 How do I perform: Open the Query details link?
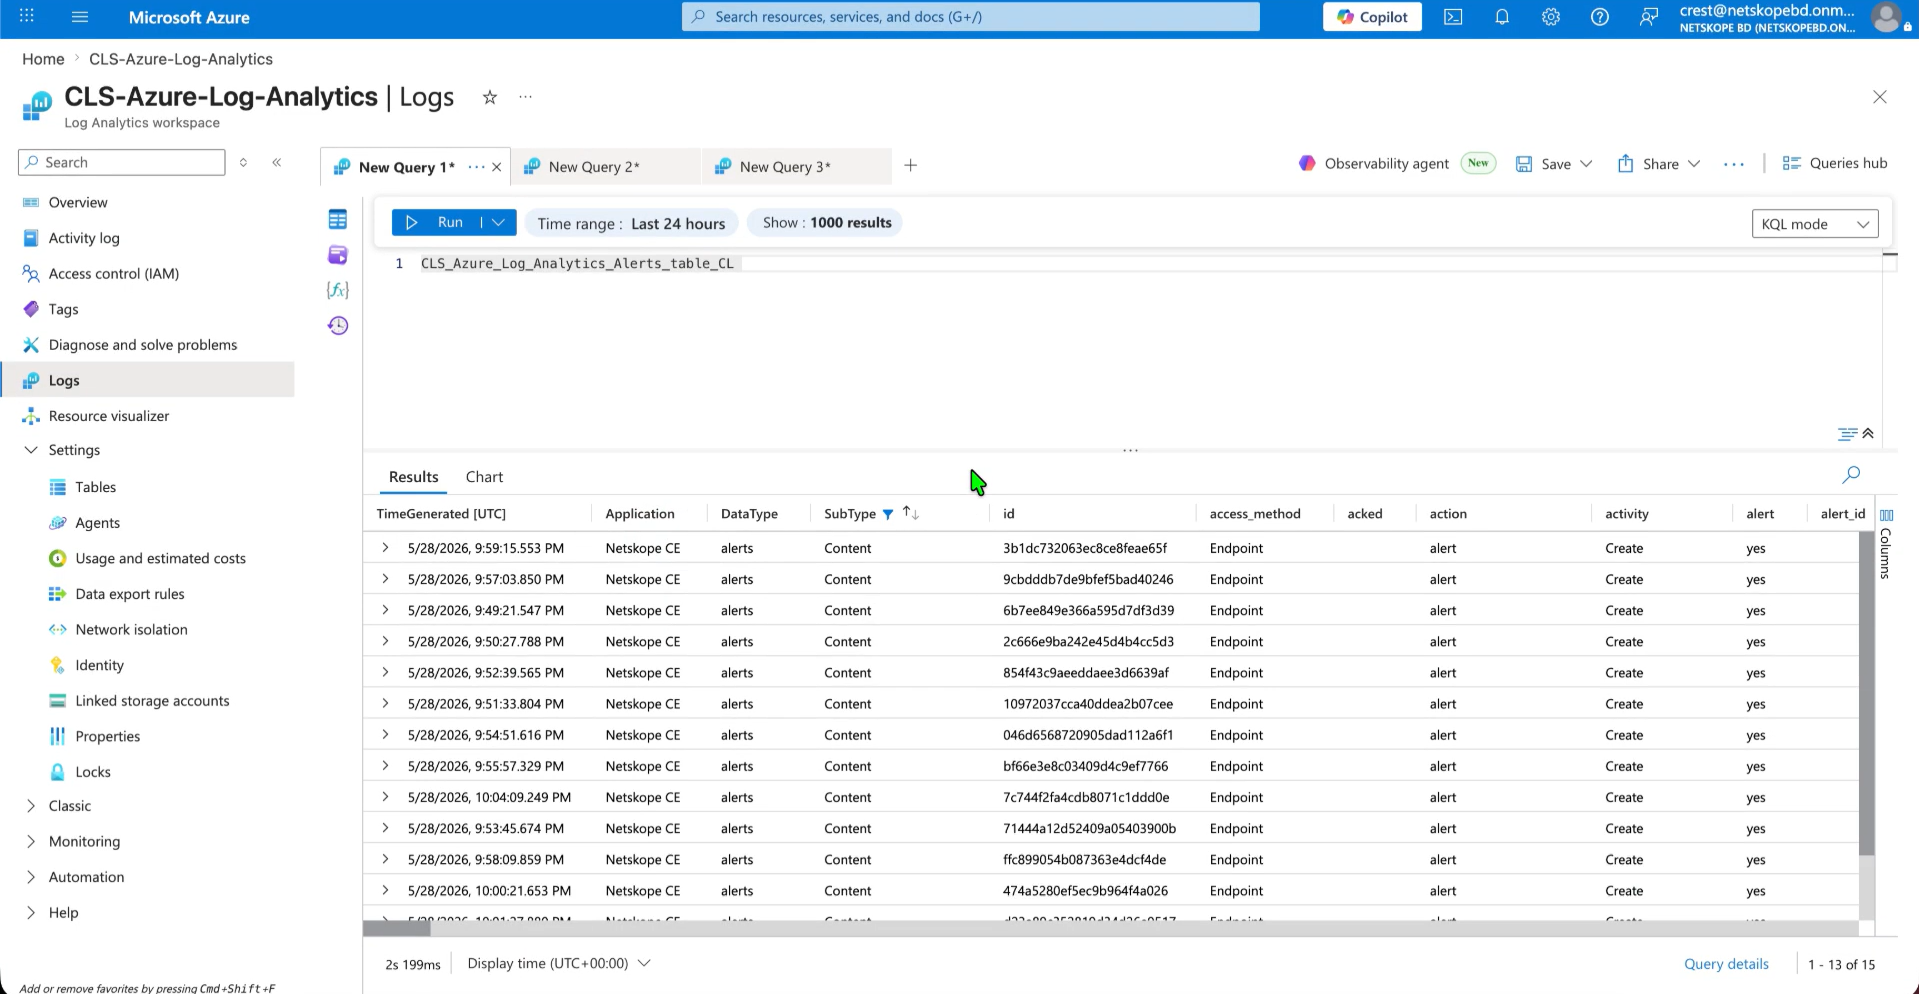[1726, 964]
